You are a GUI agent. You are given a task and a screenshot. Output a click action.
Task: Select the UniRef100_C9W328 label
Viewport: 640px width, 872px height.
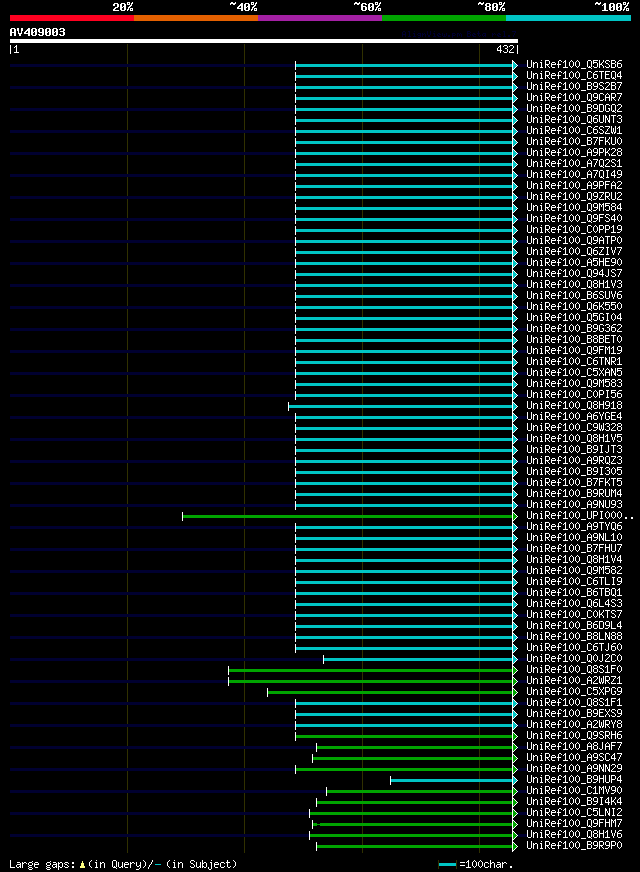point(574,428)
